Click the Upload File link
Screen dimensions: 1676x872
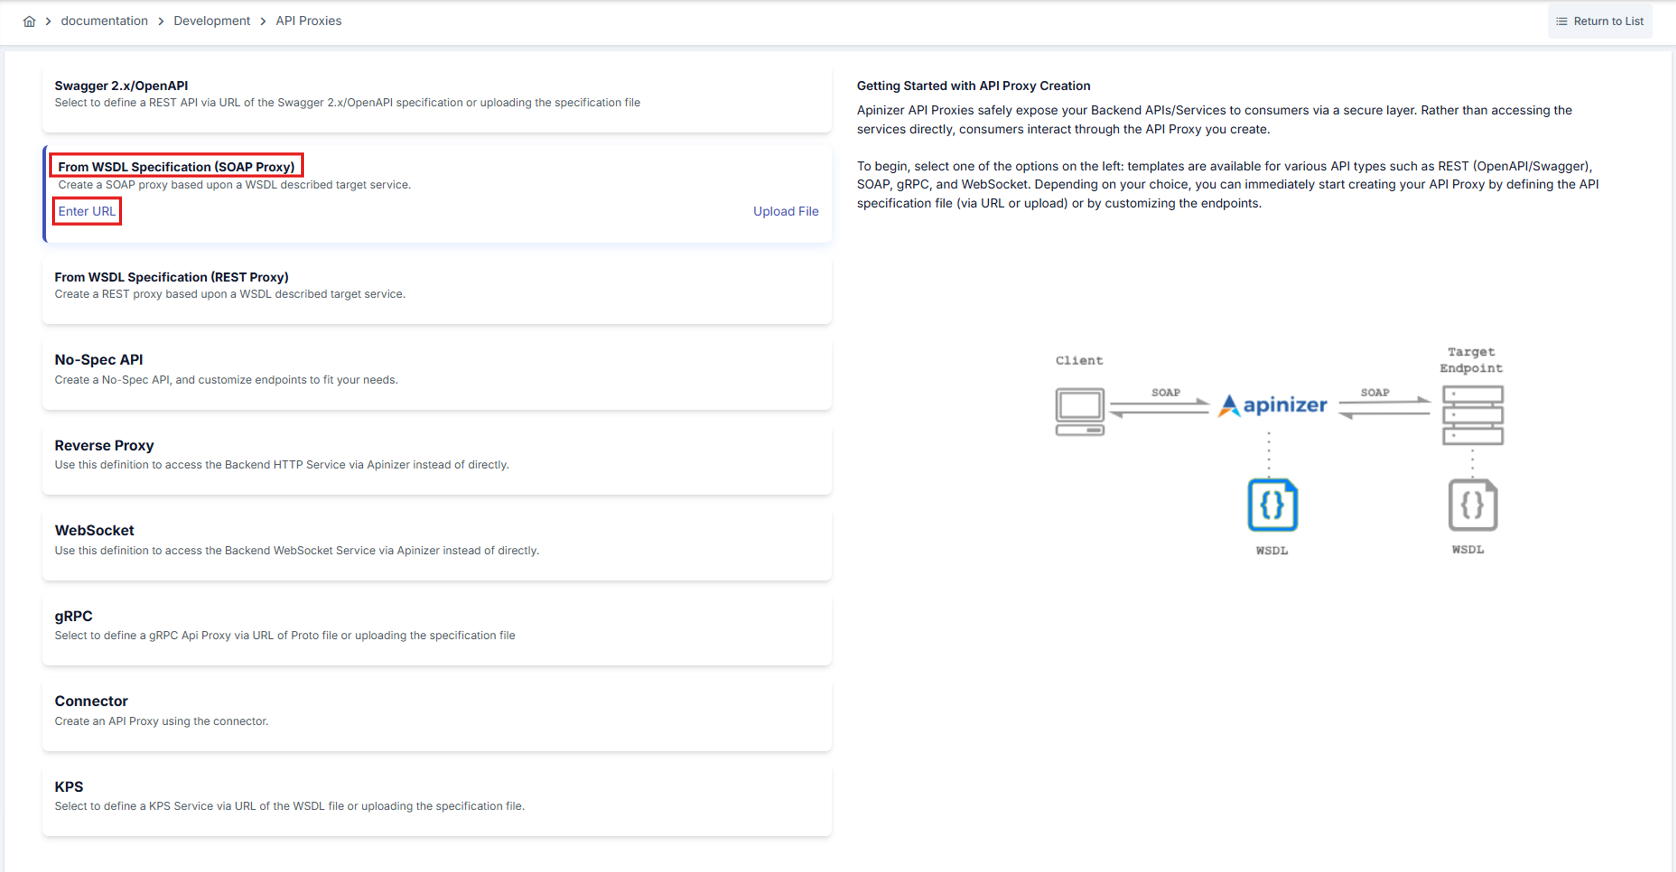click(x=786, y=211)
